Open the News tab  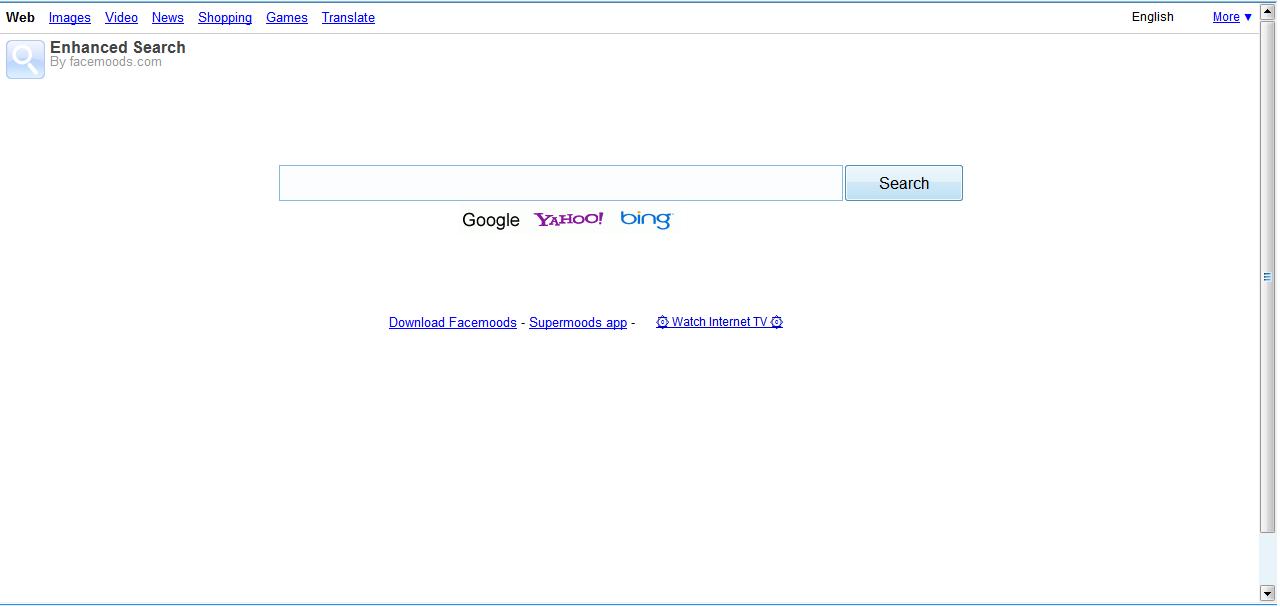coord(168,18)
